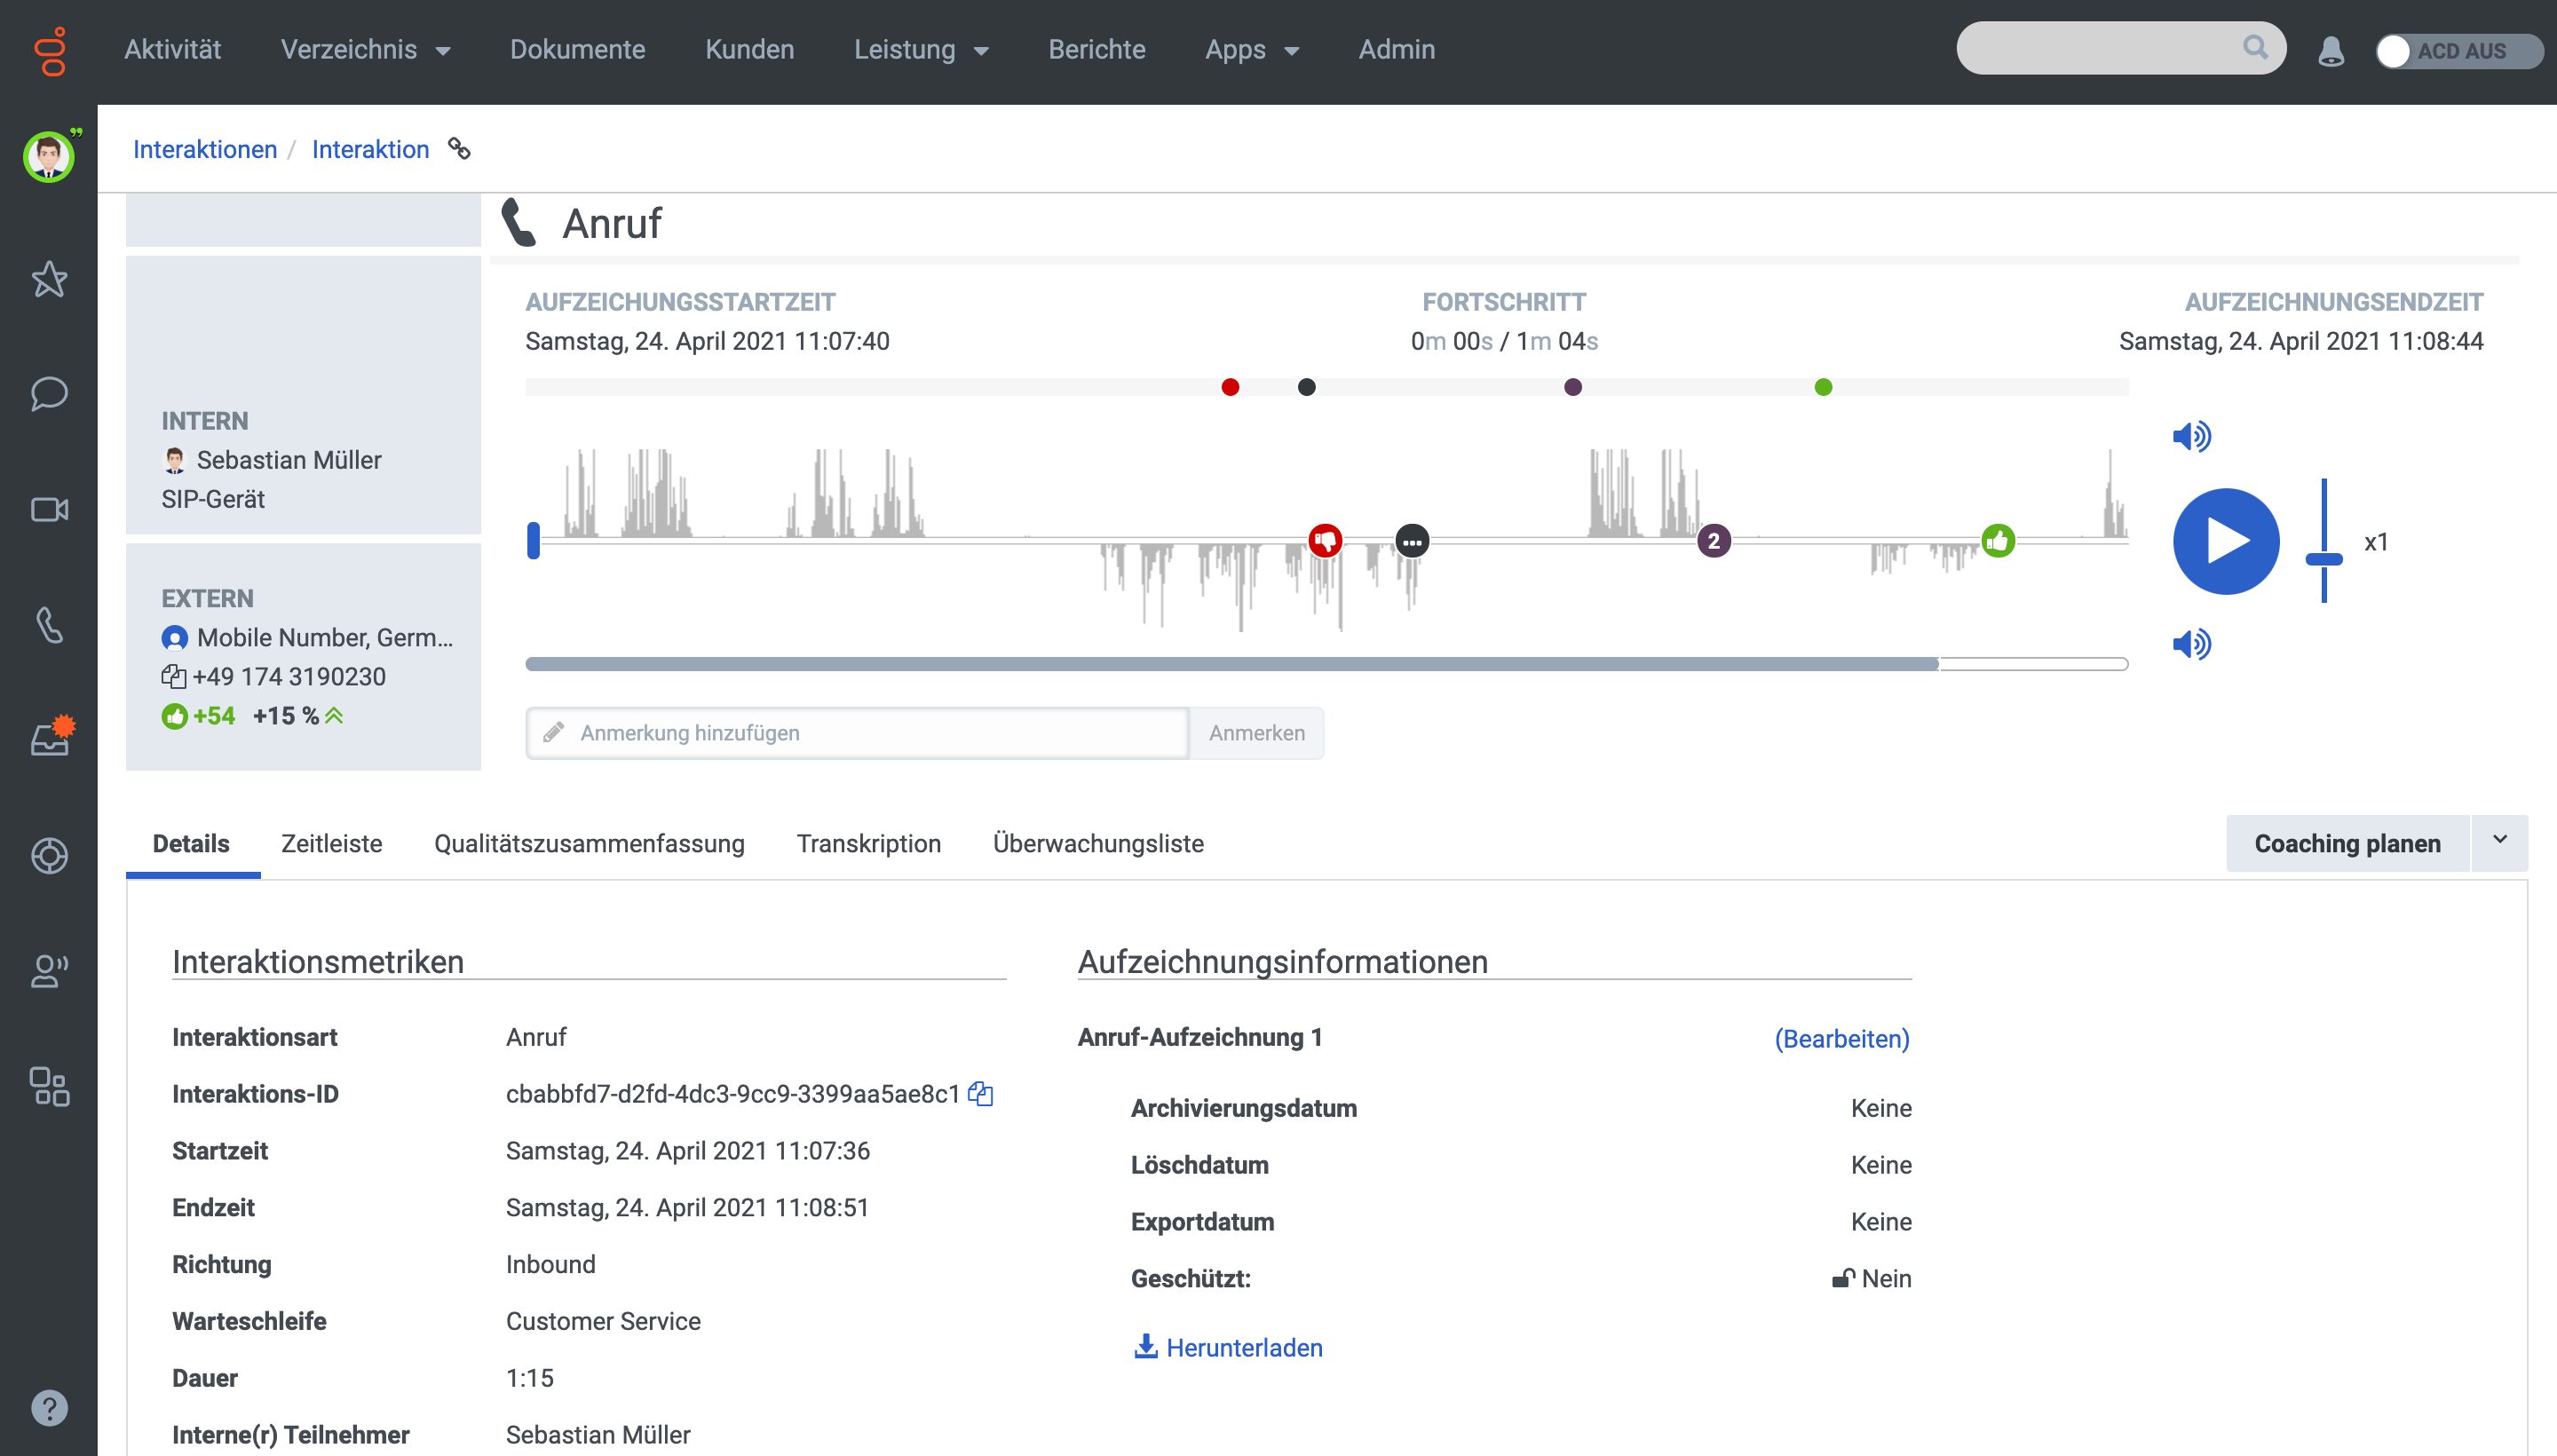Click the playback speed slider handle
This screenshot has width=2557, height=1456.
(x=2323, y=559)
